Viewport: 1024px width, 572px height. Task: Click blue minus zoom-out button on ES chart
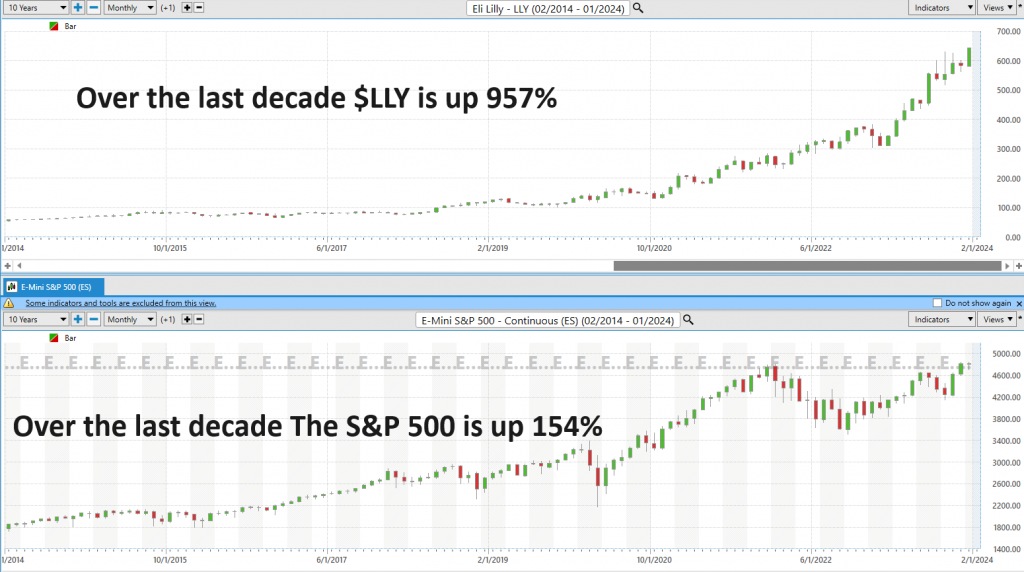click(x=94, y=319)
